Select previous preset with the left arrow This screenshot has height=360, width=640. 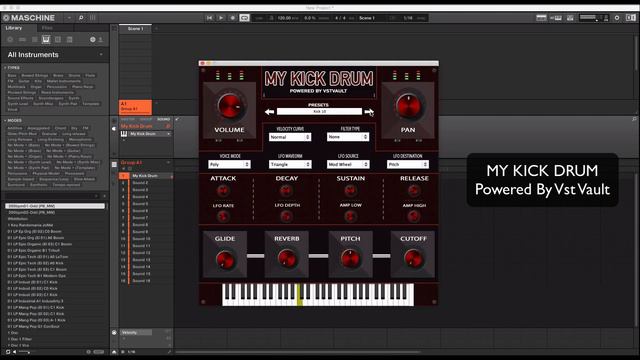269,111
